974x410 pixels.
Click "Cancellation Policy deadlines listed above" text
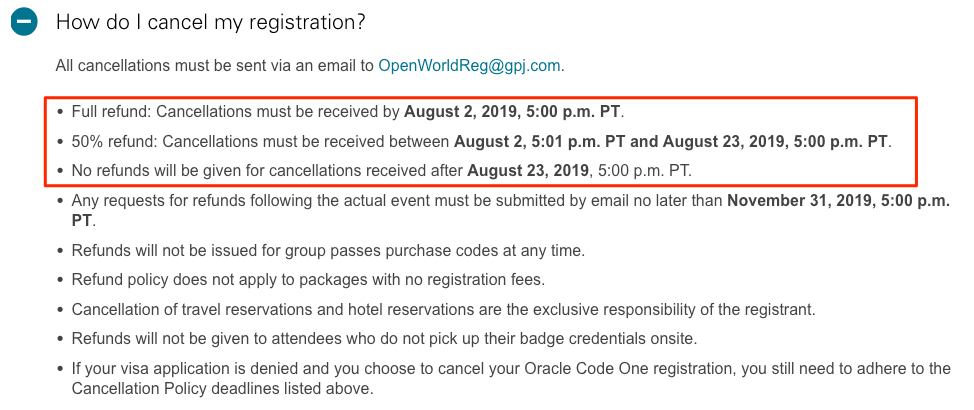click(x=222, y=390)
